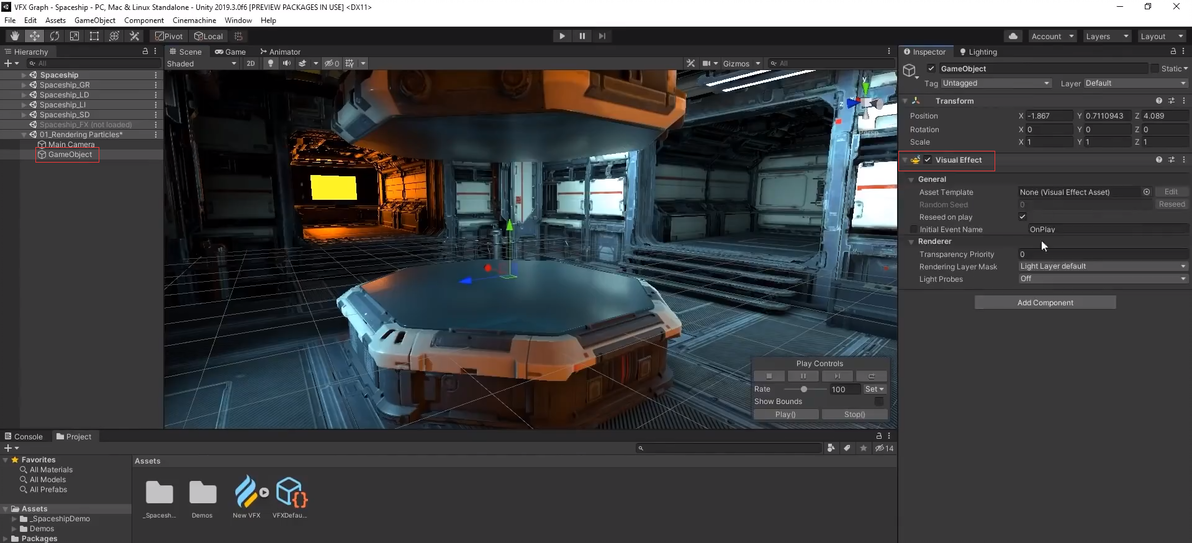Open the Rendering Layer Mask dropdown
This screenshot has width=1192, height=543.
tap(1102, 267)
